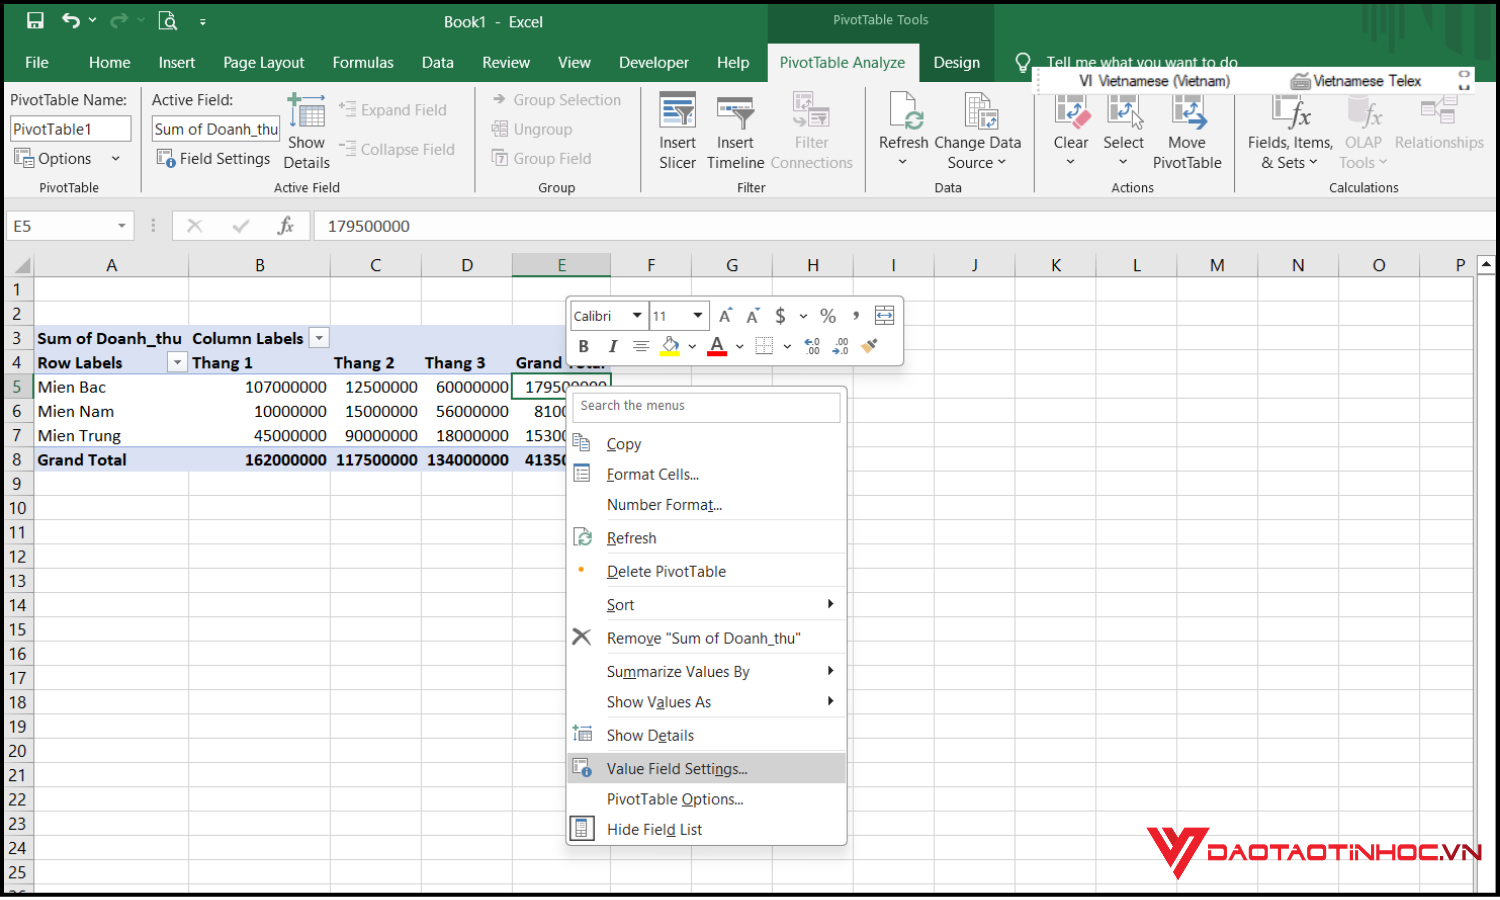Click the Move PivotTable icon
The height and width of the screenshot is (900, 1500).
(x=1187, y=128)
